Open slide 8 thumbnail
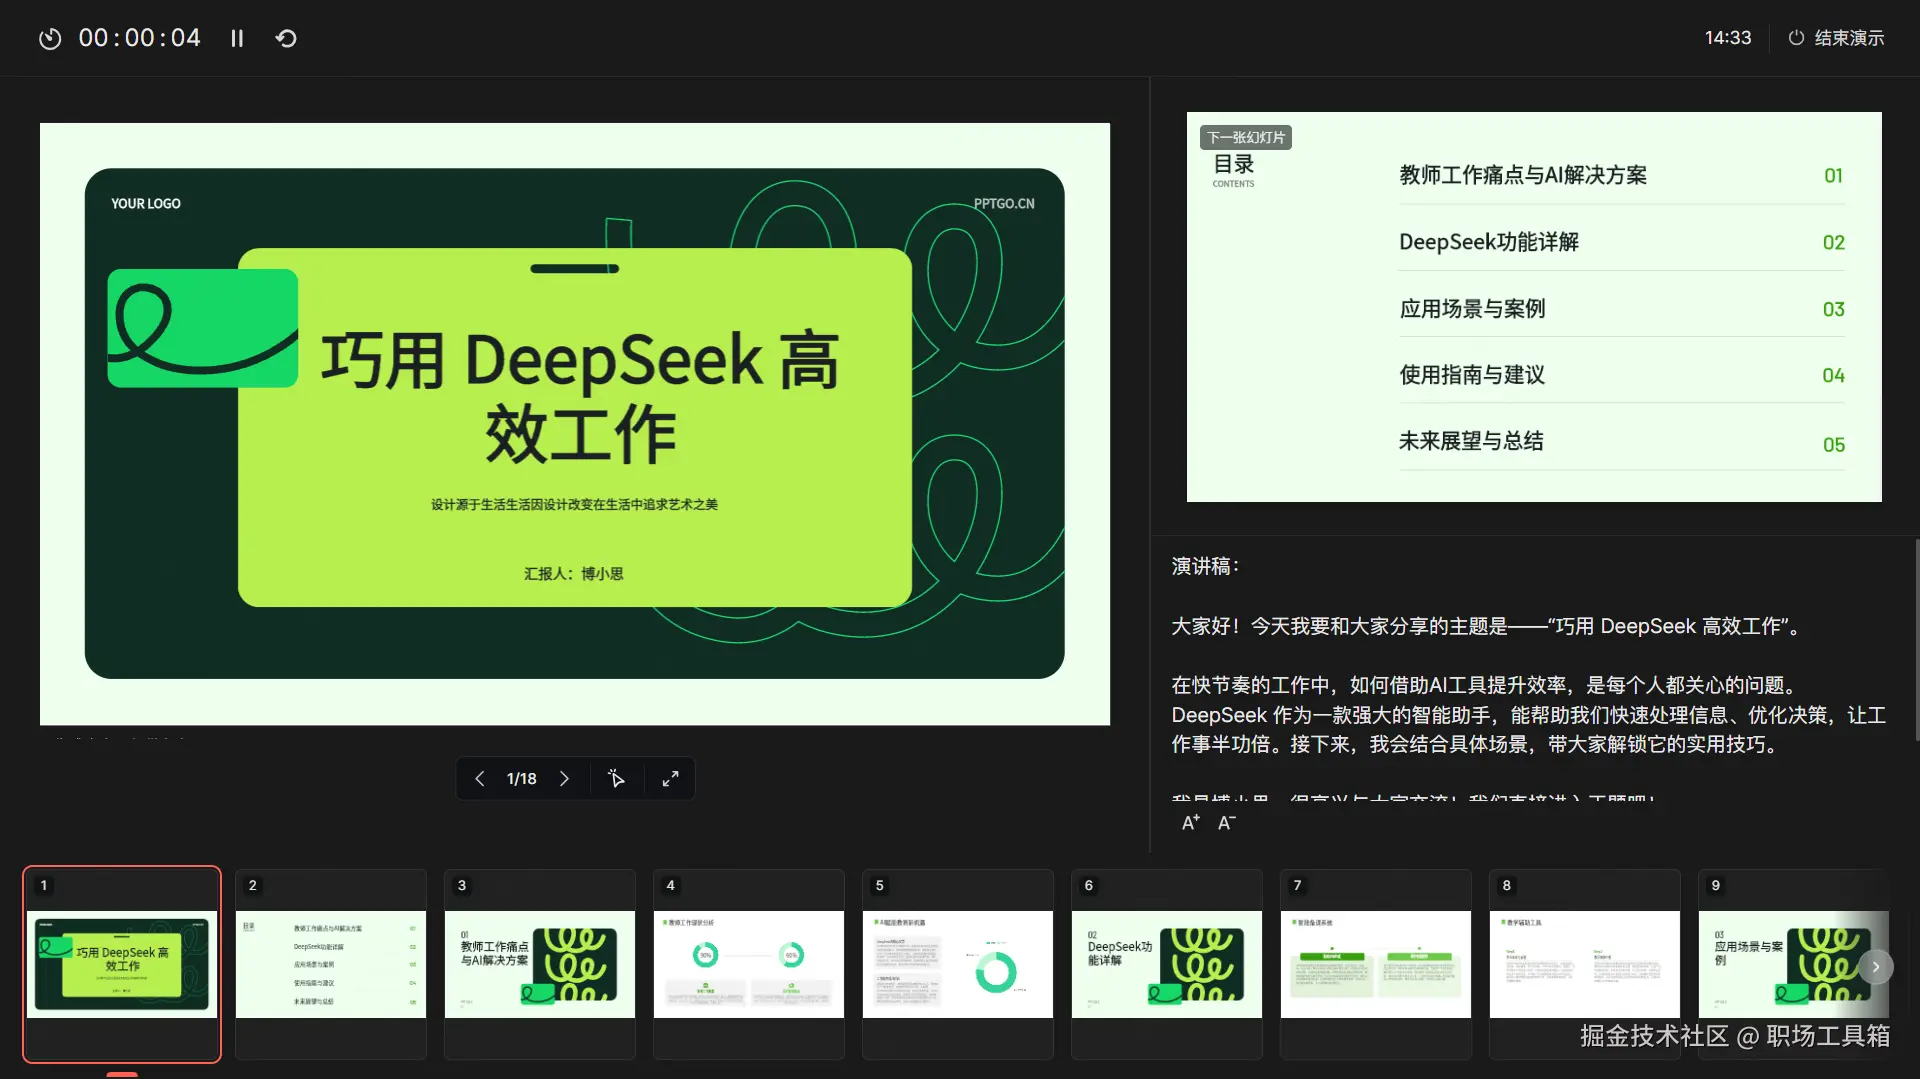1920x1079 pixels. 1585,964
